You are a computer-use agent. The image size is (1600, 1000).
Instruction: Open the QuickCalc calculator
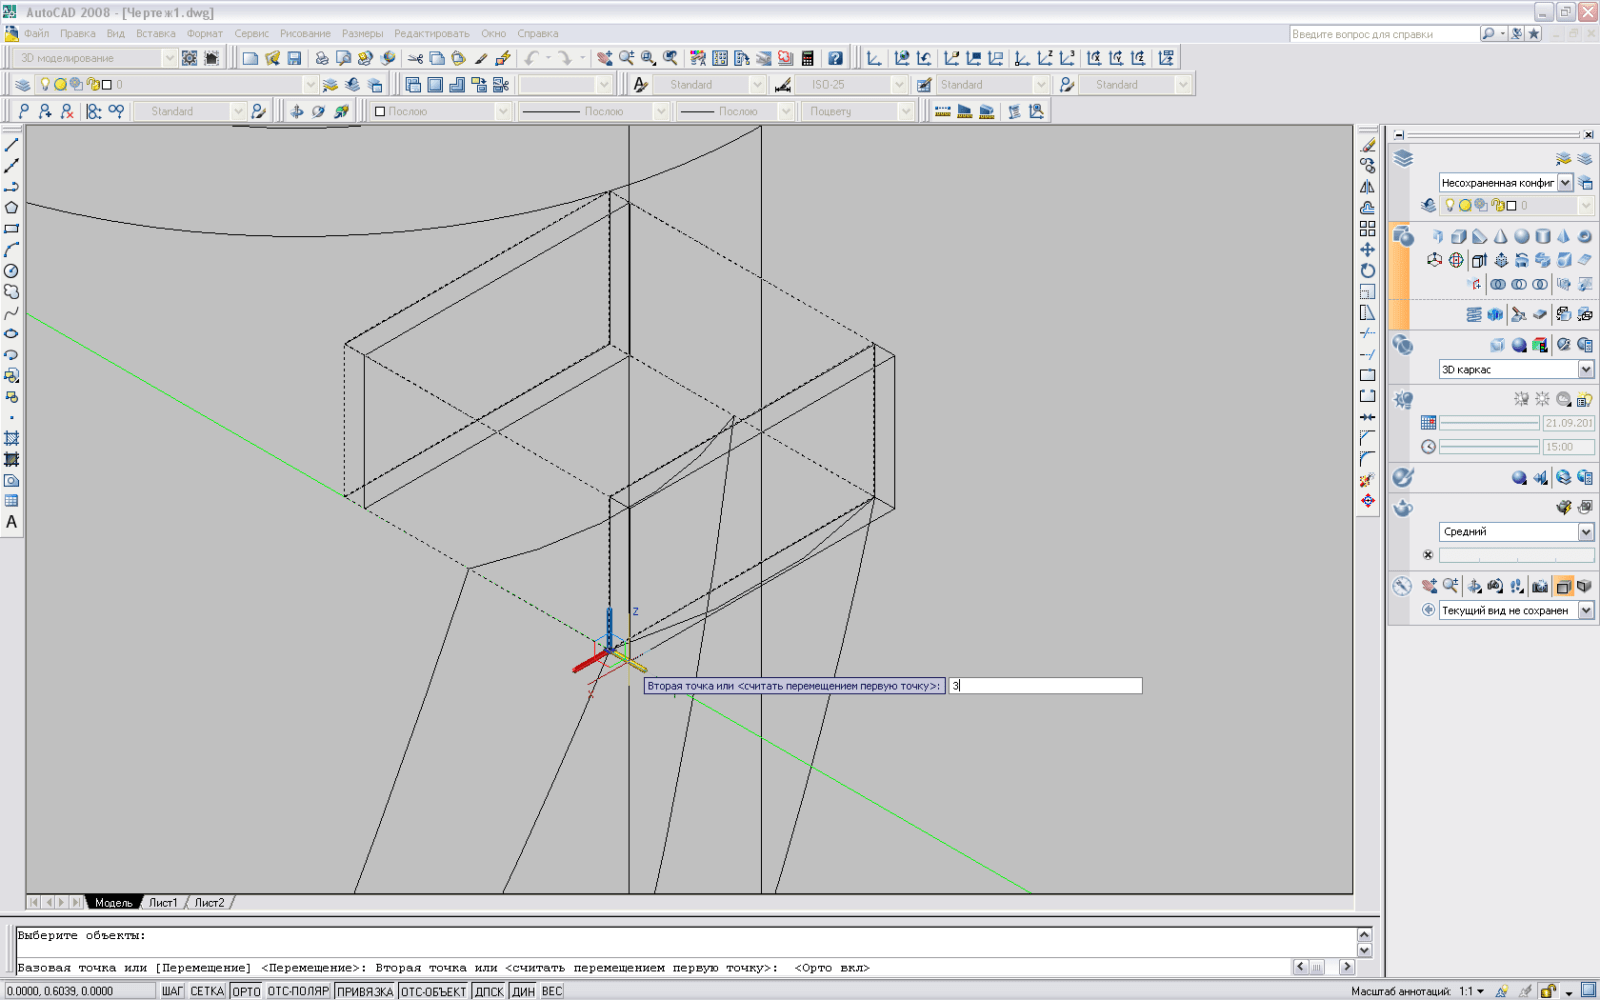pyautogui.click(x=808, y=58)
